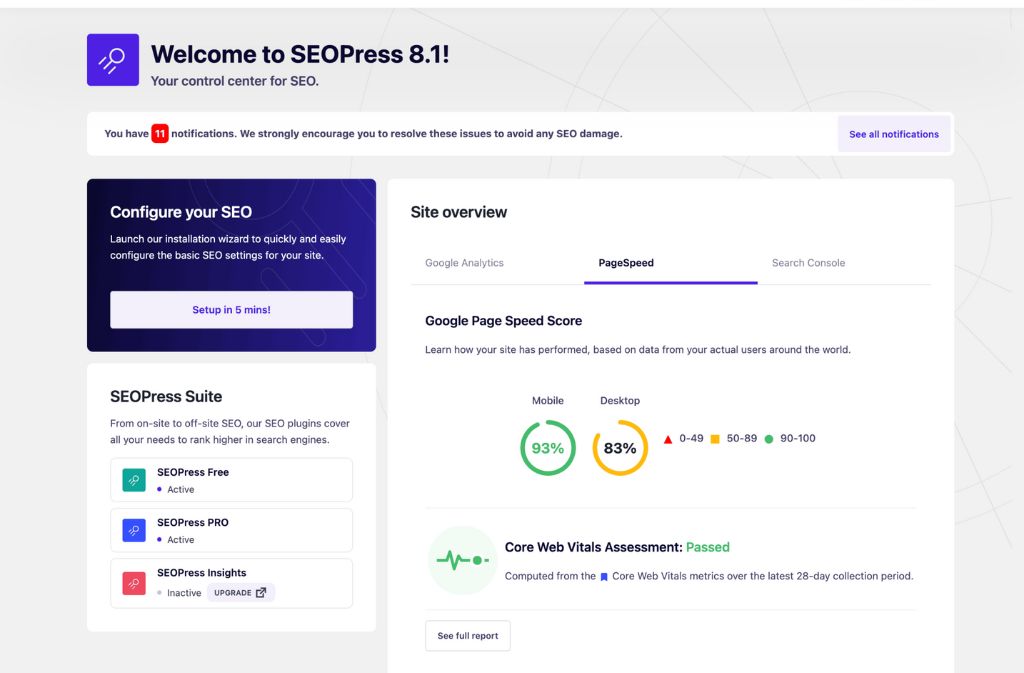Click the Mobile 93% score gauge

(x=548, y=447)
